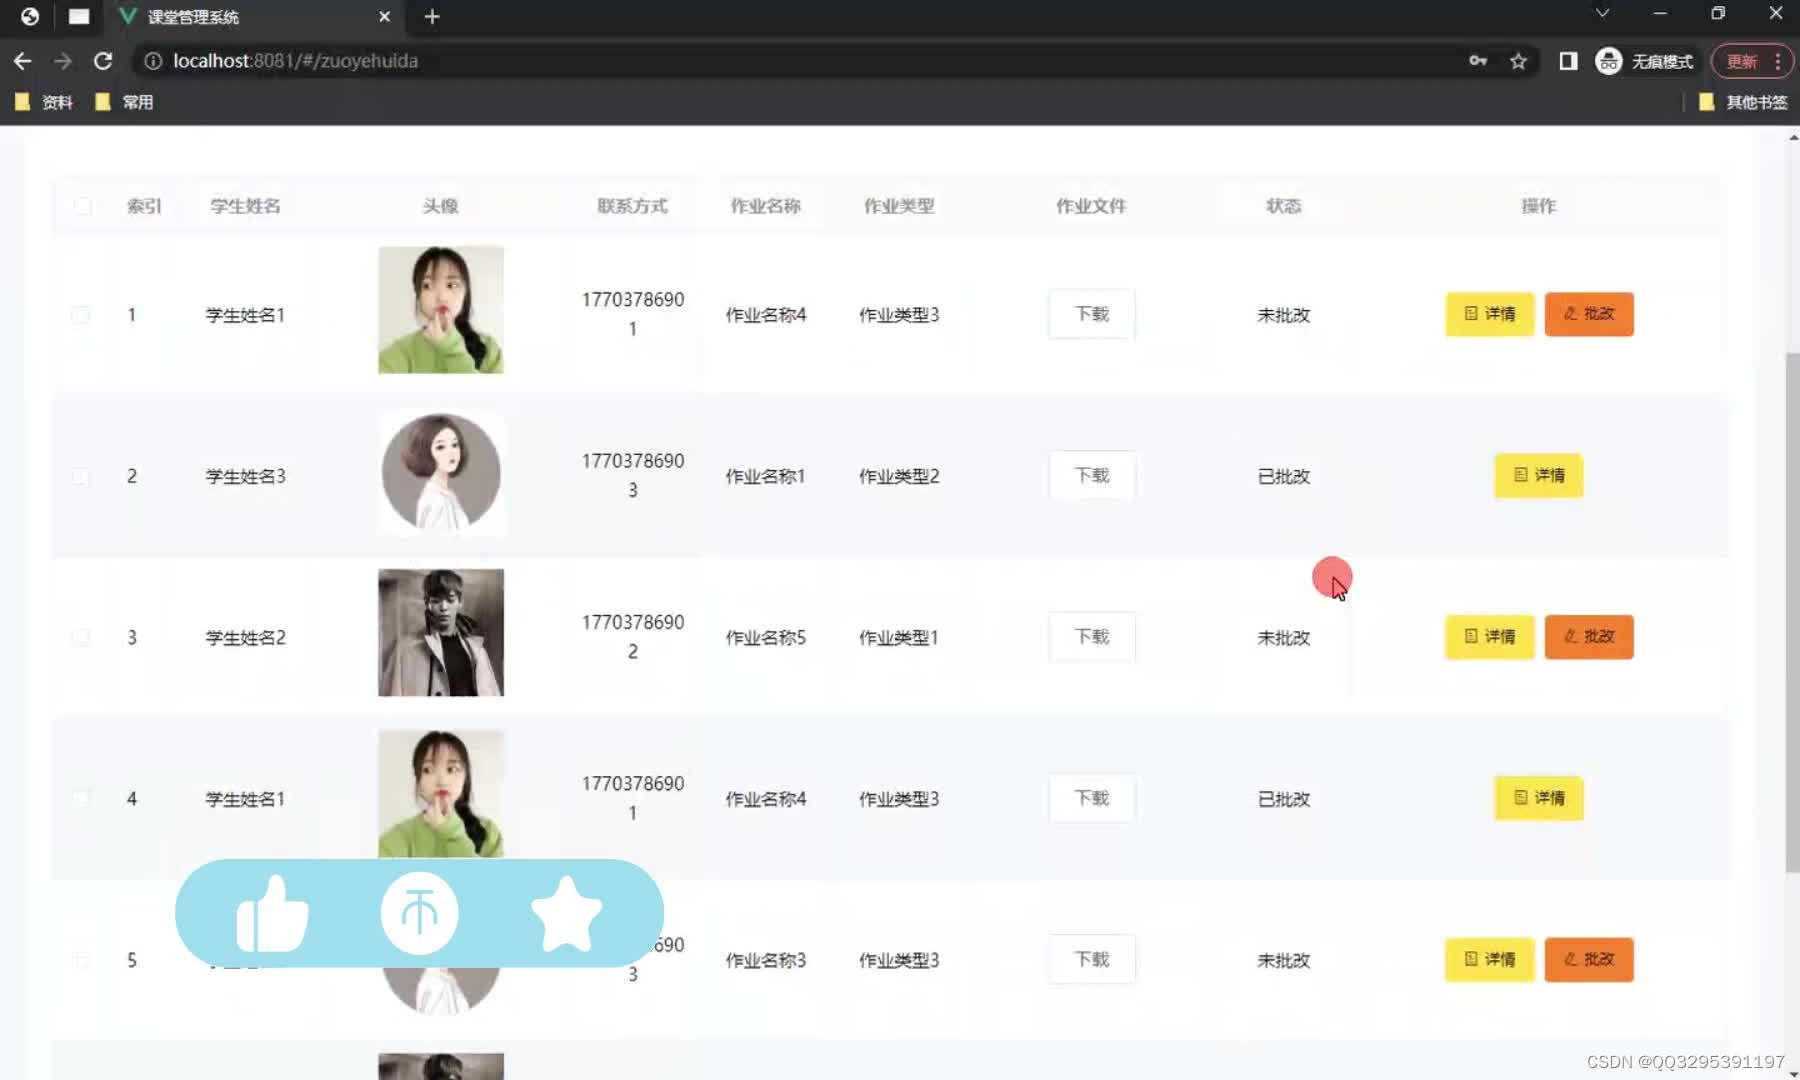Open the 资料 bookmark folder
The width and height of the screenshot is (1800, 1080).
click(44, 102)
